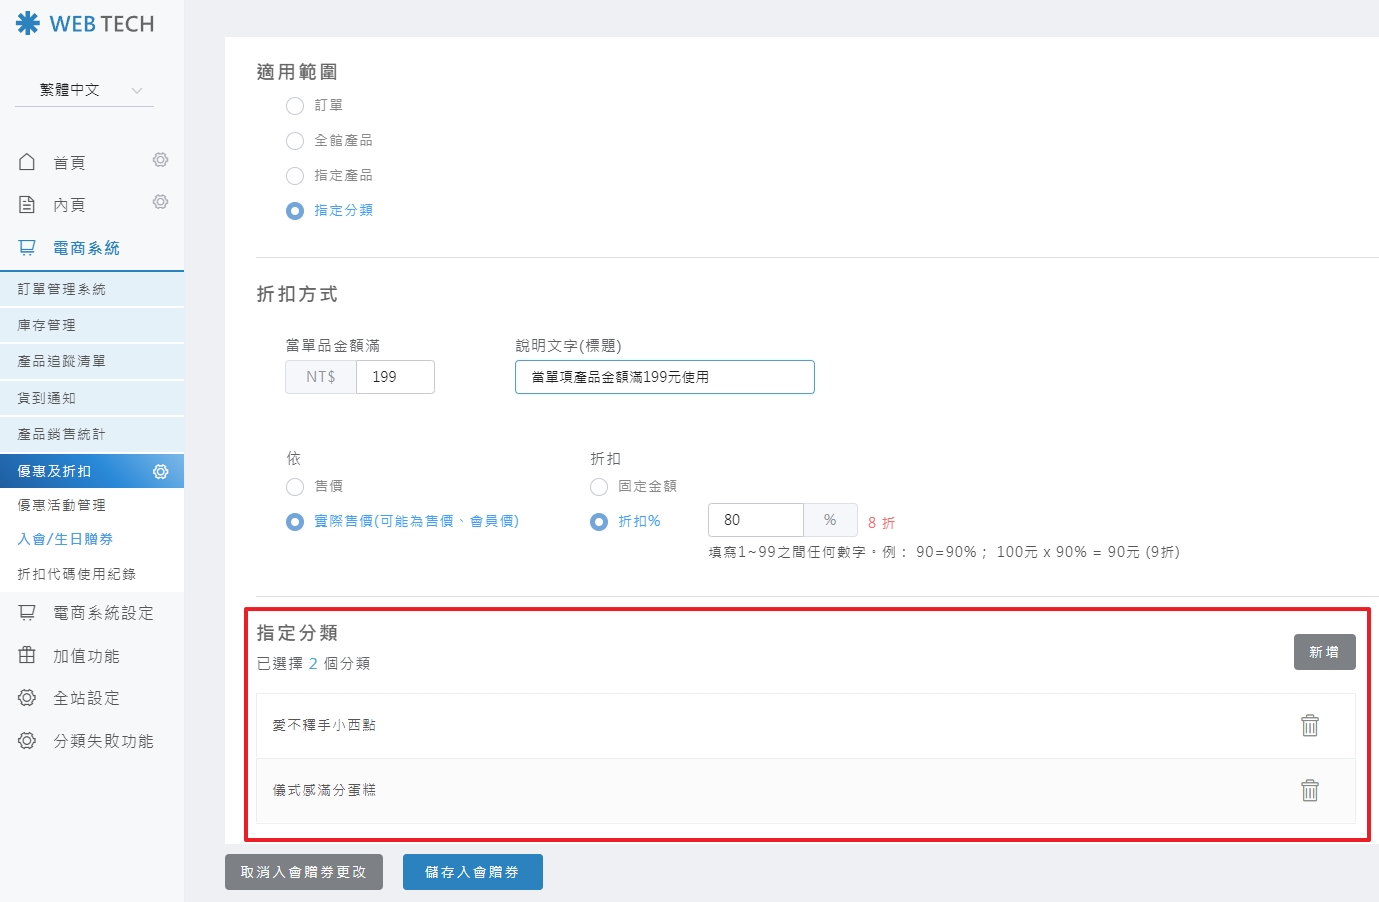Collapse the 電商系統 sidebar section
1379x902 pixels.
[x=86, y=248]
